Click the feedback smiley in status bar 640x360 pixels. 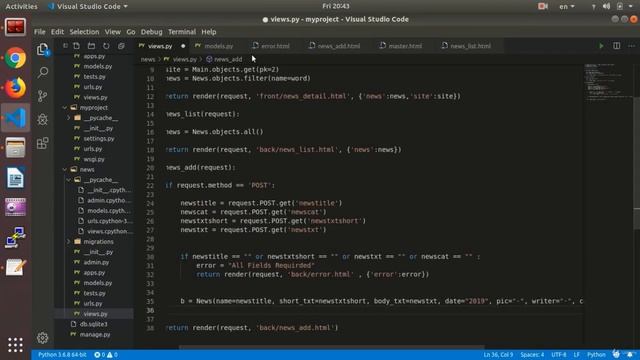pos(616,354)
